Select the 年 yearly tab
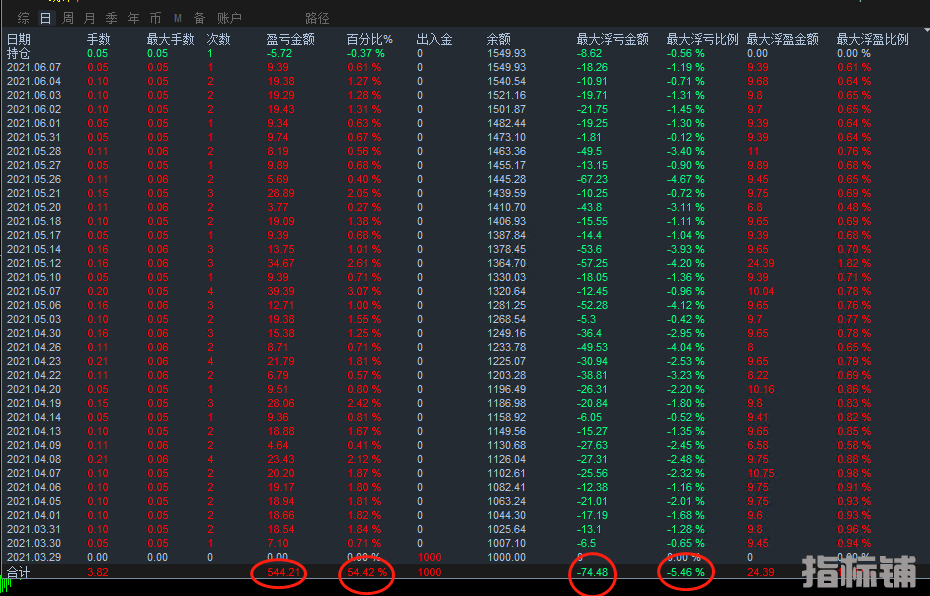Screen dimensions: 930x596 tap(133, 18)
